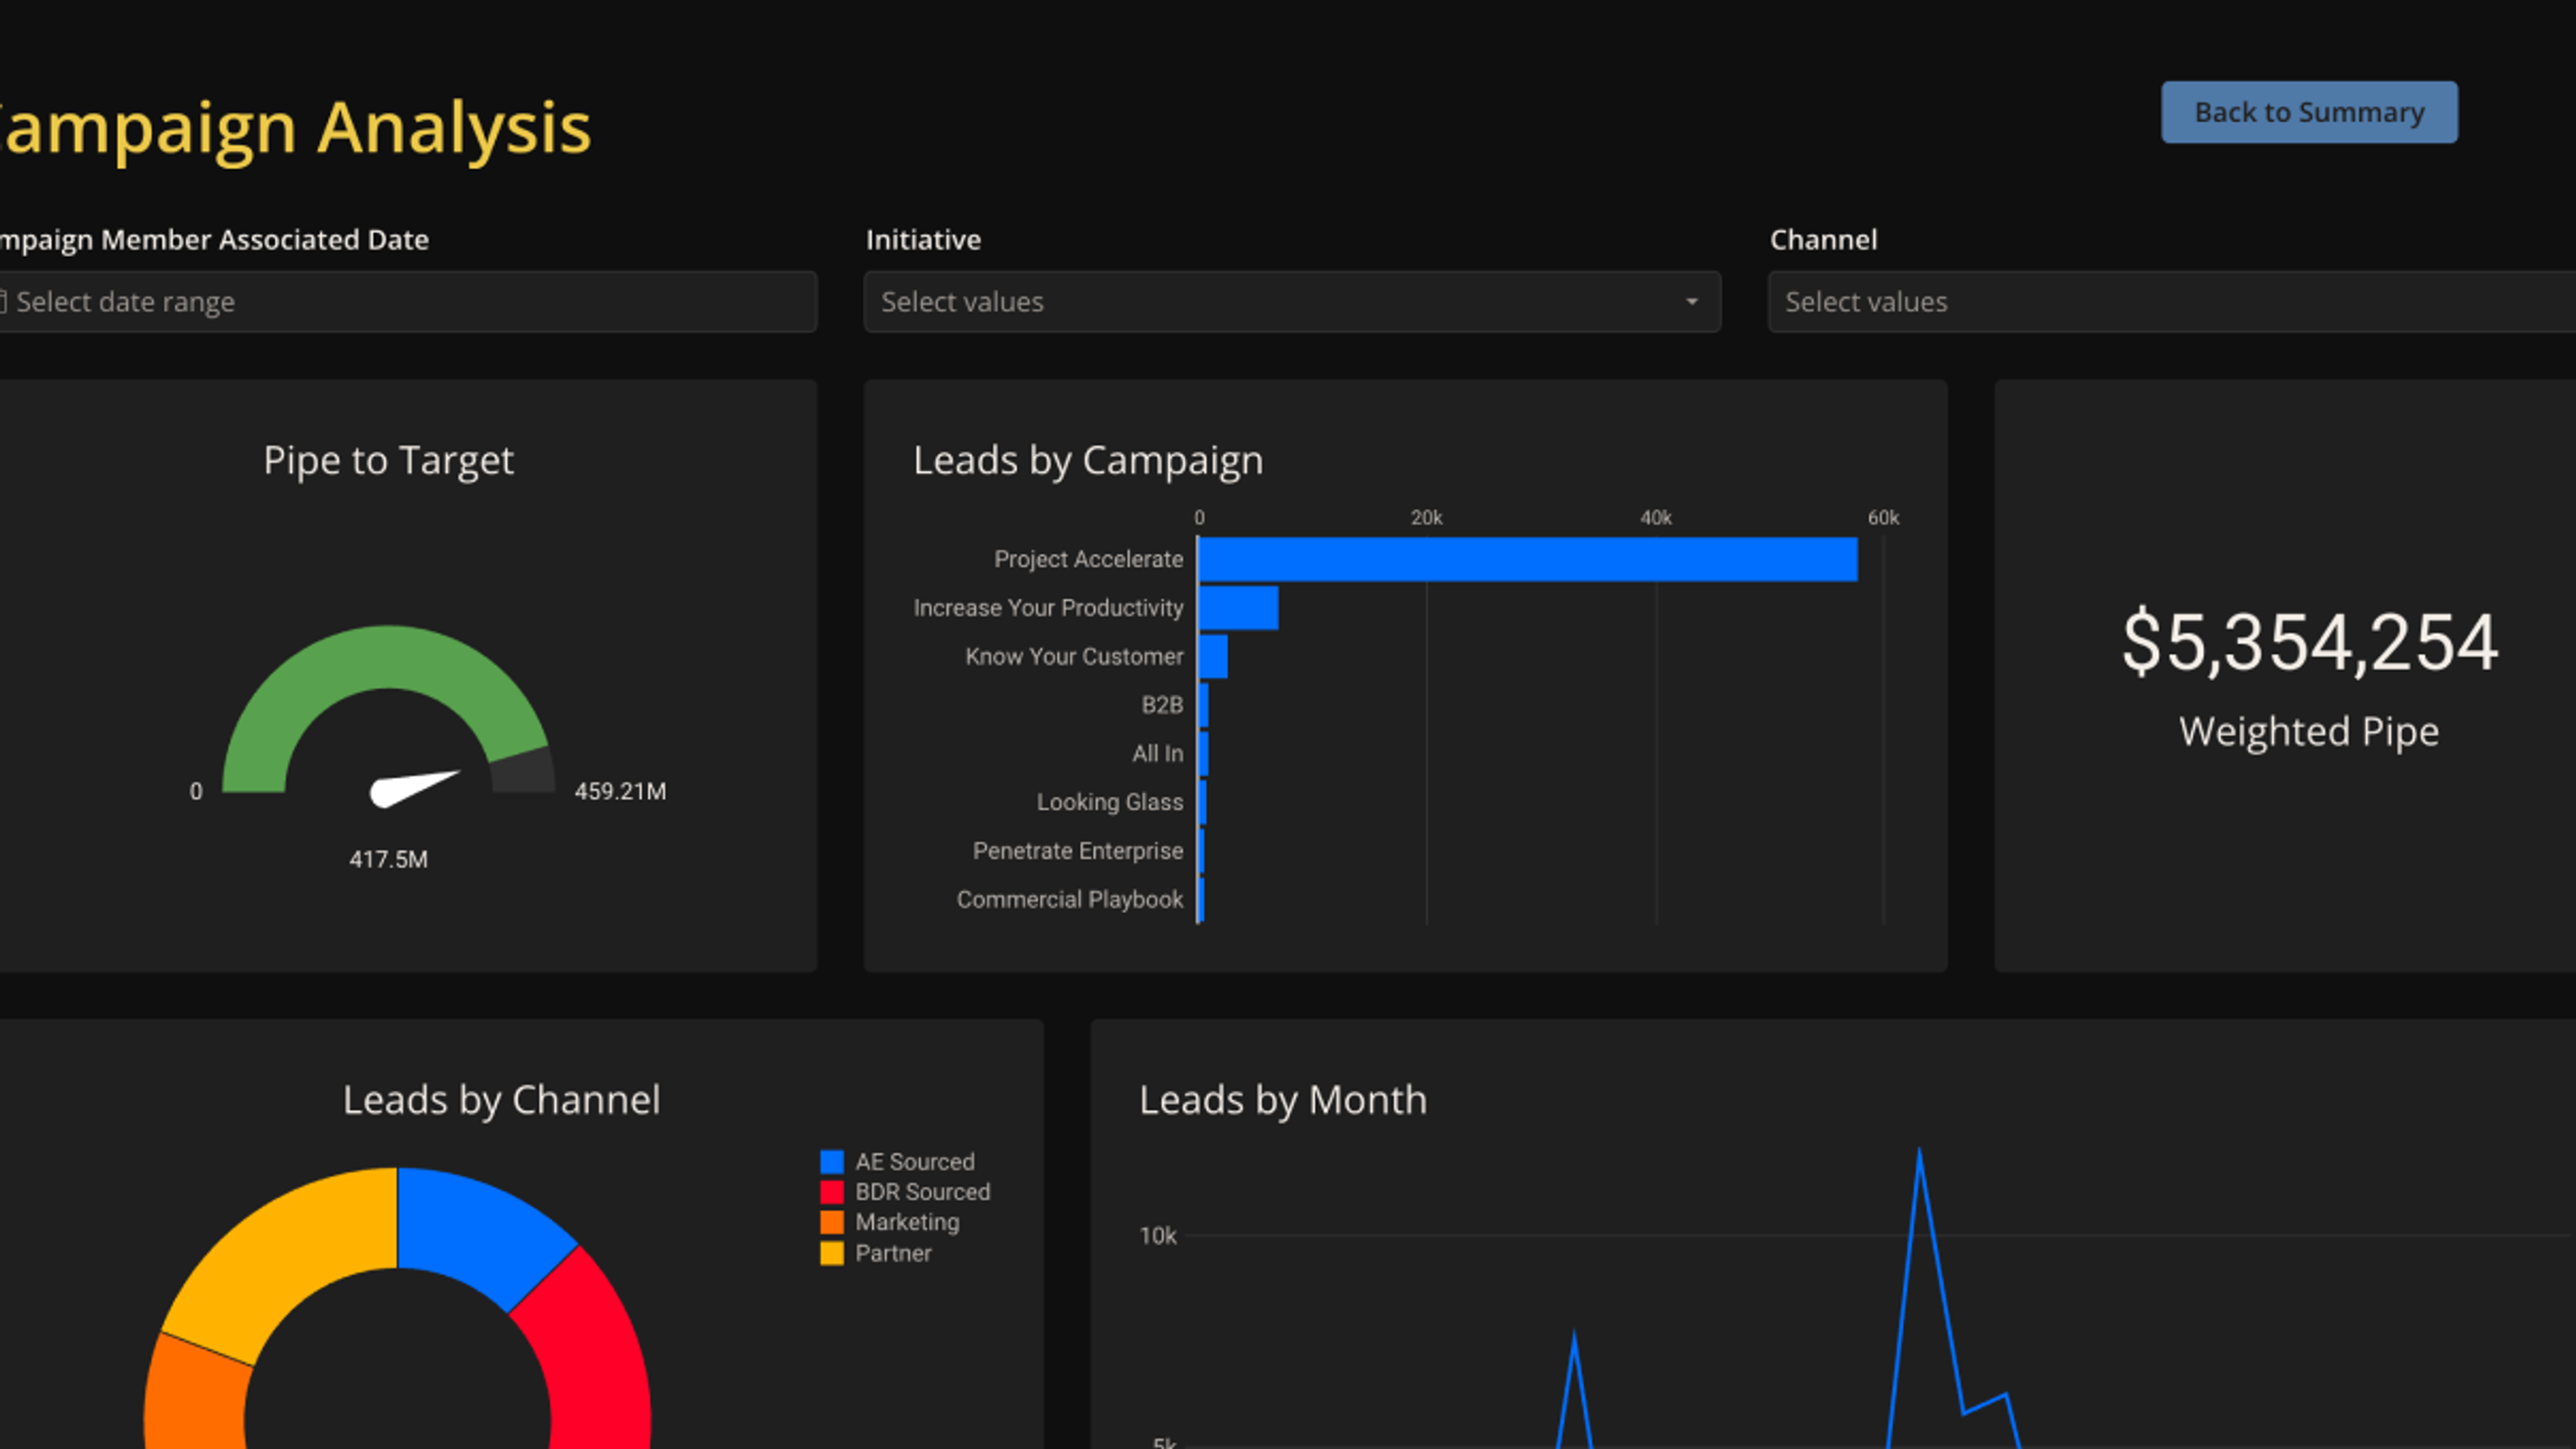Open the Channel Select values dropdown
This screenshot has height=1449, width=2576.
(2171, 301)
